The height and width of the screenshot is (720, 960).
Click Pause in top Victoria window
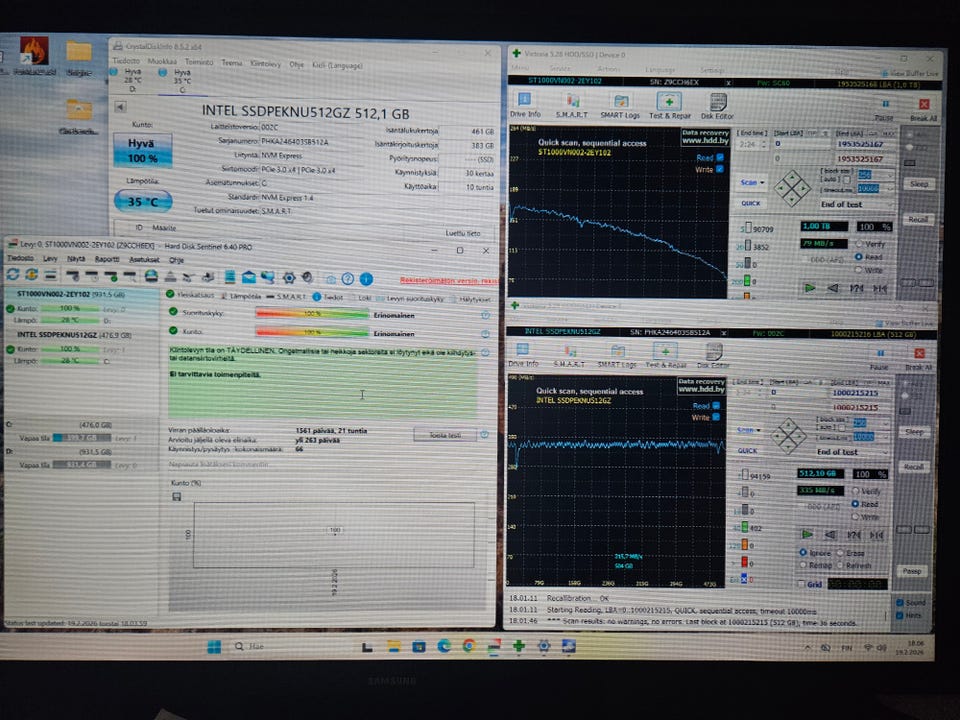(885, 109)
